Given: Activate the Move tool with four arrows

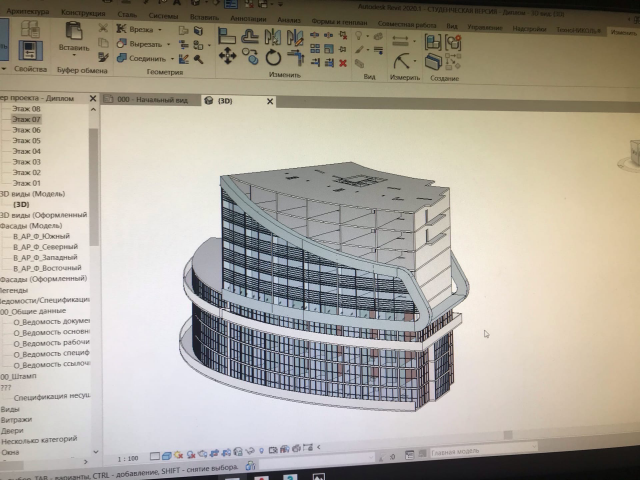Looking at the screenshot, I should 227,56.
